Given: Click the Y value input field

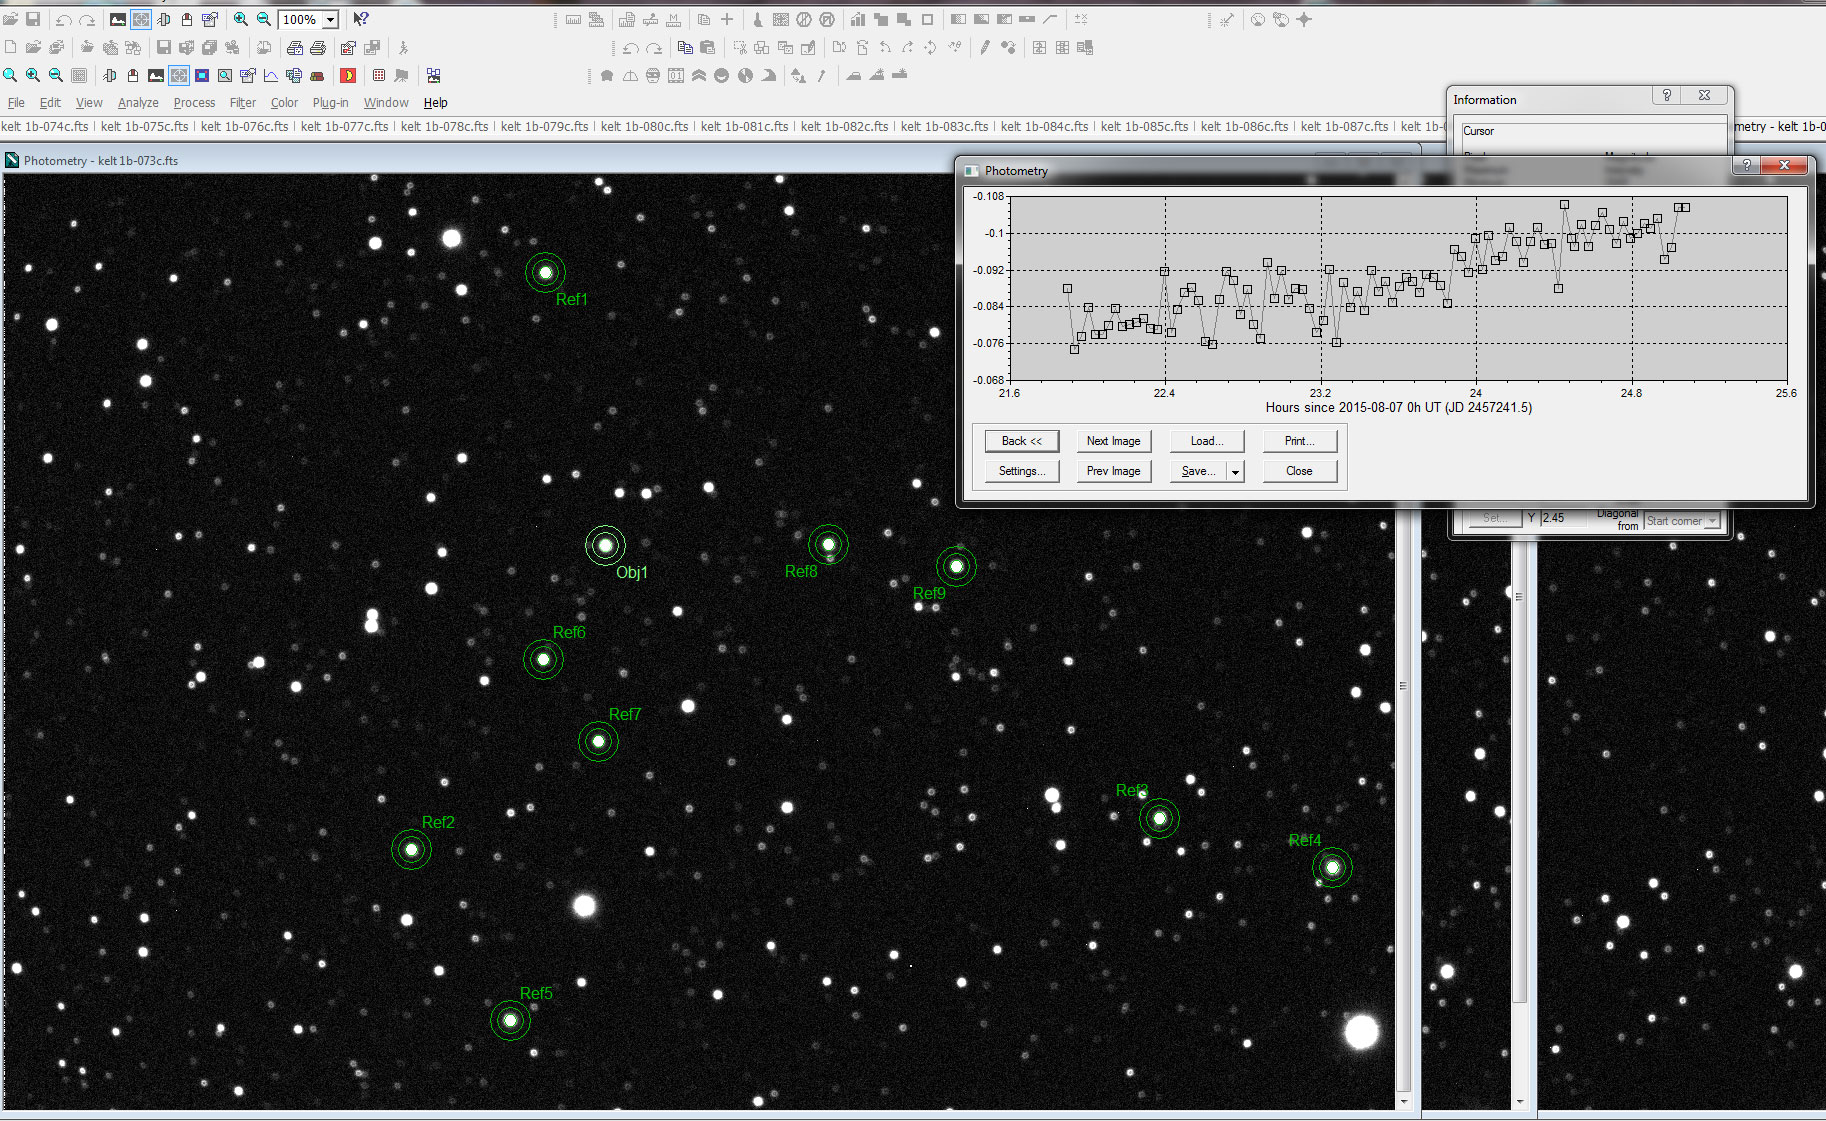Looking at the screenshot, I should (x=1563, y=518).
